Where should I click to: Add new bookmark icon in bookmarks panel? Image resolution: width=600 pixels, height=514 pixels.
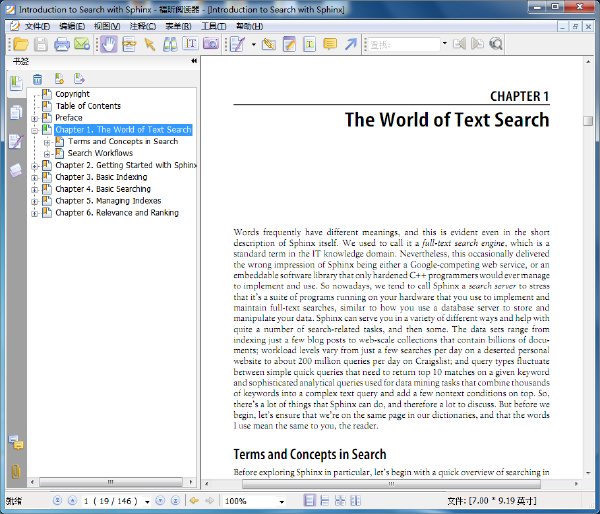(59, 79)
